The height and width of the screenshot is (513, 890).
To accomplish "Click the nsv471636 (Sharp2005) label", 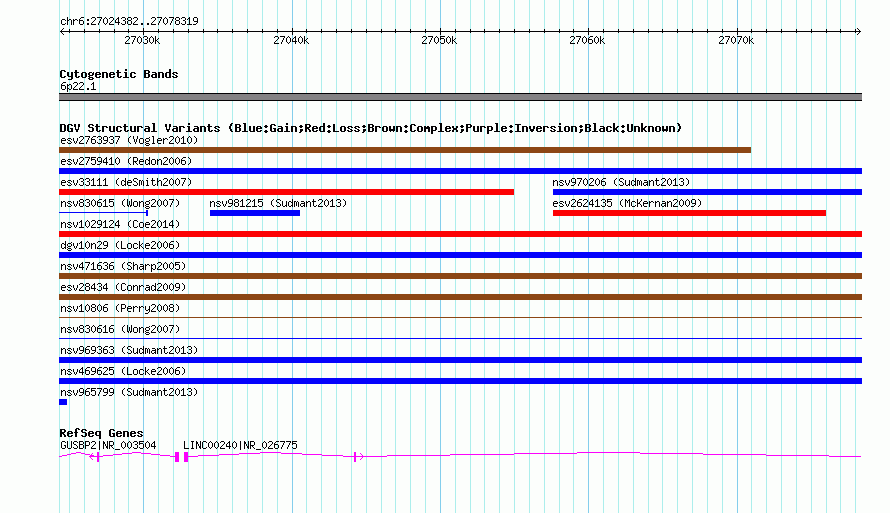I will [123, 266].
